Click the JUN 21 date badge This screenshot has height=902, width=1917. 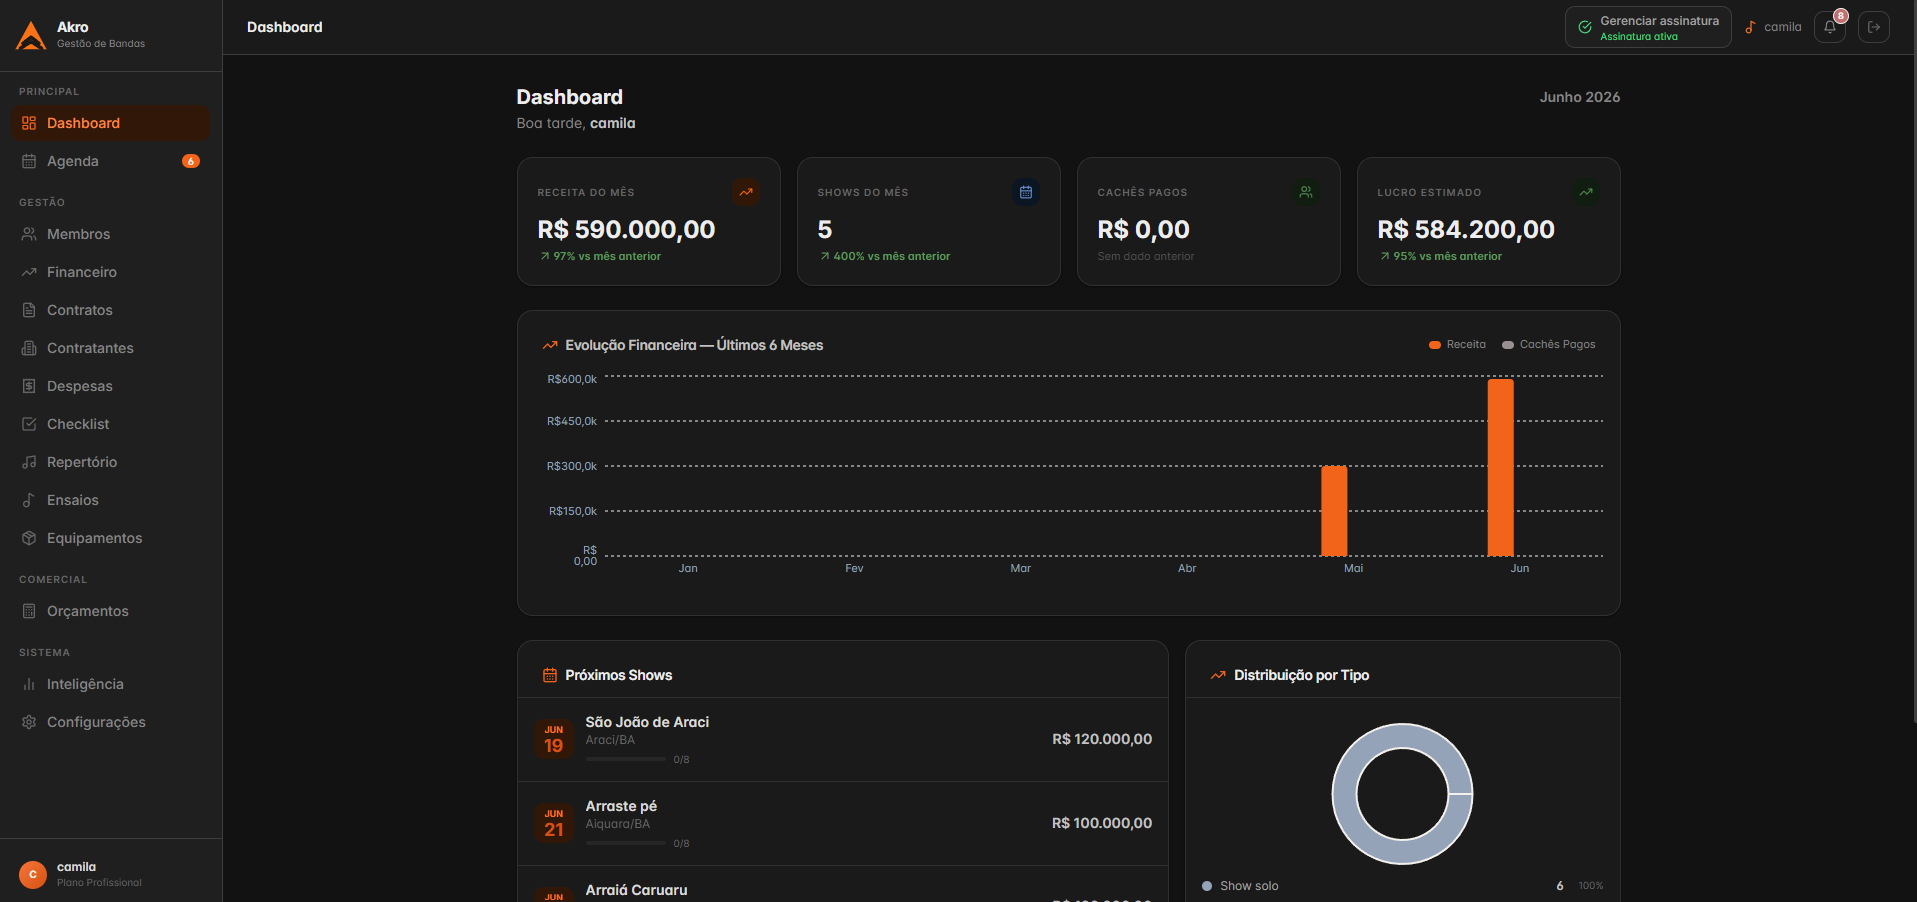click(554, 823)
